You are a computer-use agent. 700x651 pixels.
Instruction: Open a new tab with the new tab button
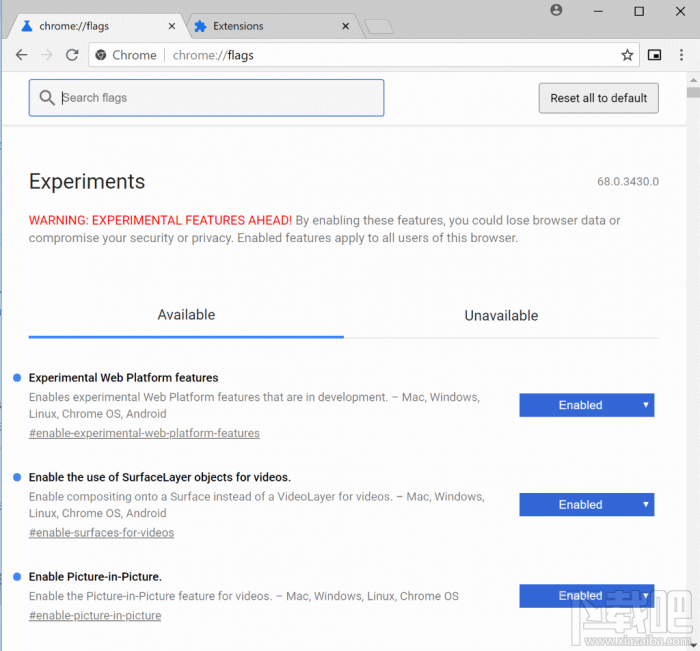pos(379,27)
